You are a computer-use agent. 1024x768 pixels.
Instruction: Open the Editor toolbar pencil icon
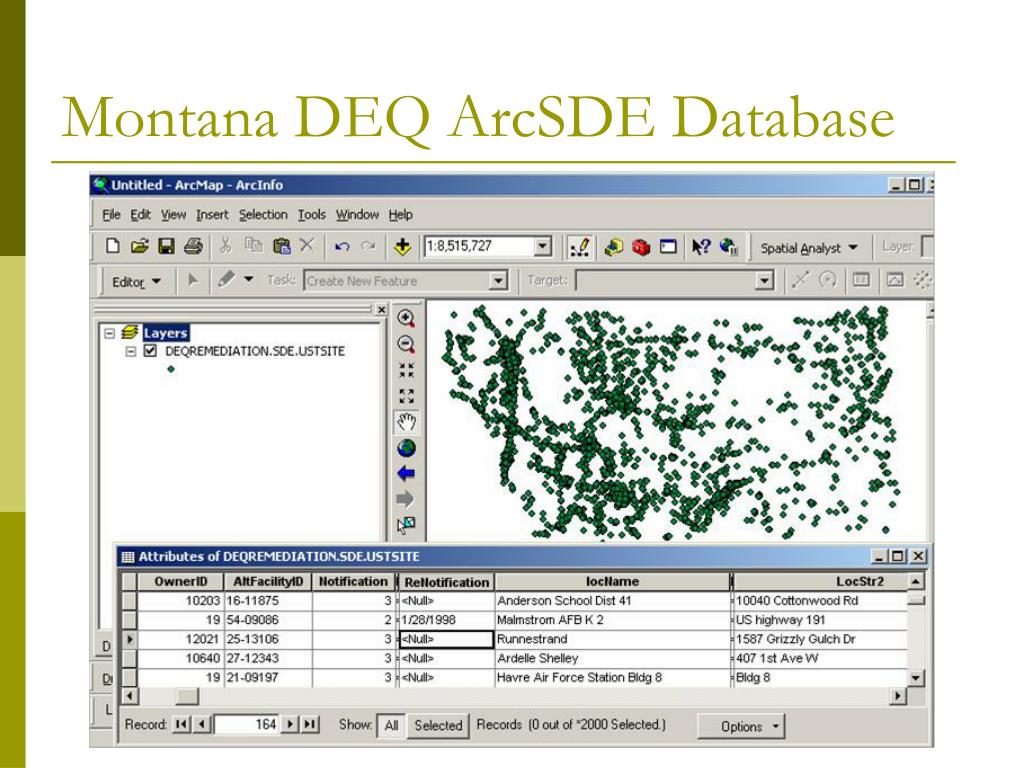pyautogui.click(x=579, y=247)
